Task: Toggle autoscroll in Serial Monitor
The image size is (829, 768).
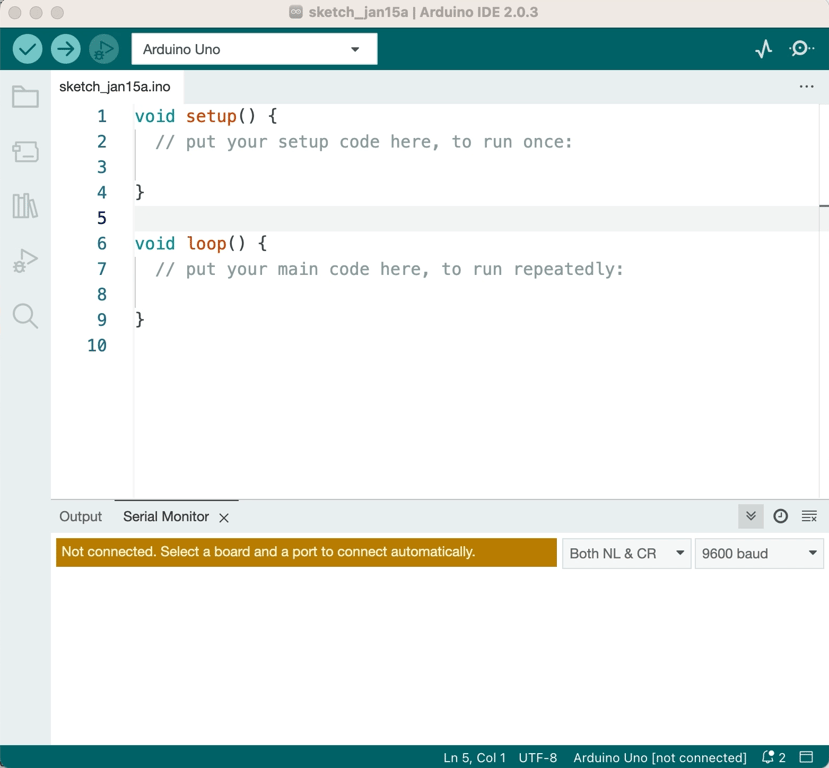Action: point(751,516)
